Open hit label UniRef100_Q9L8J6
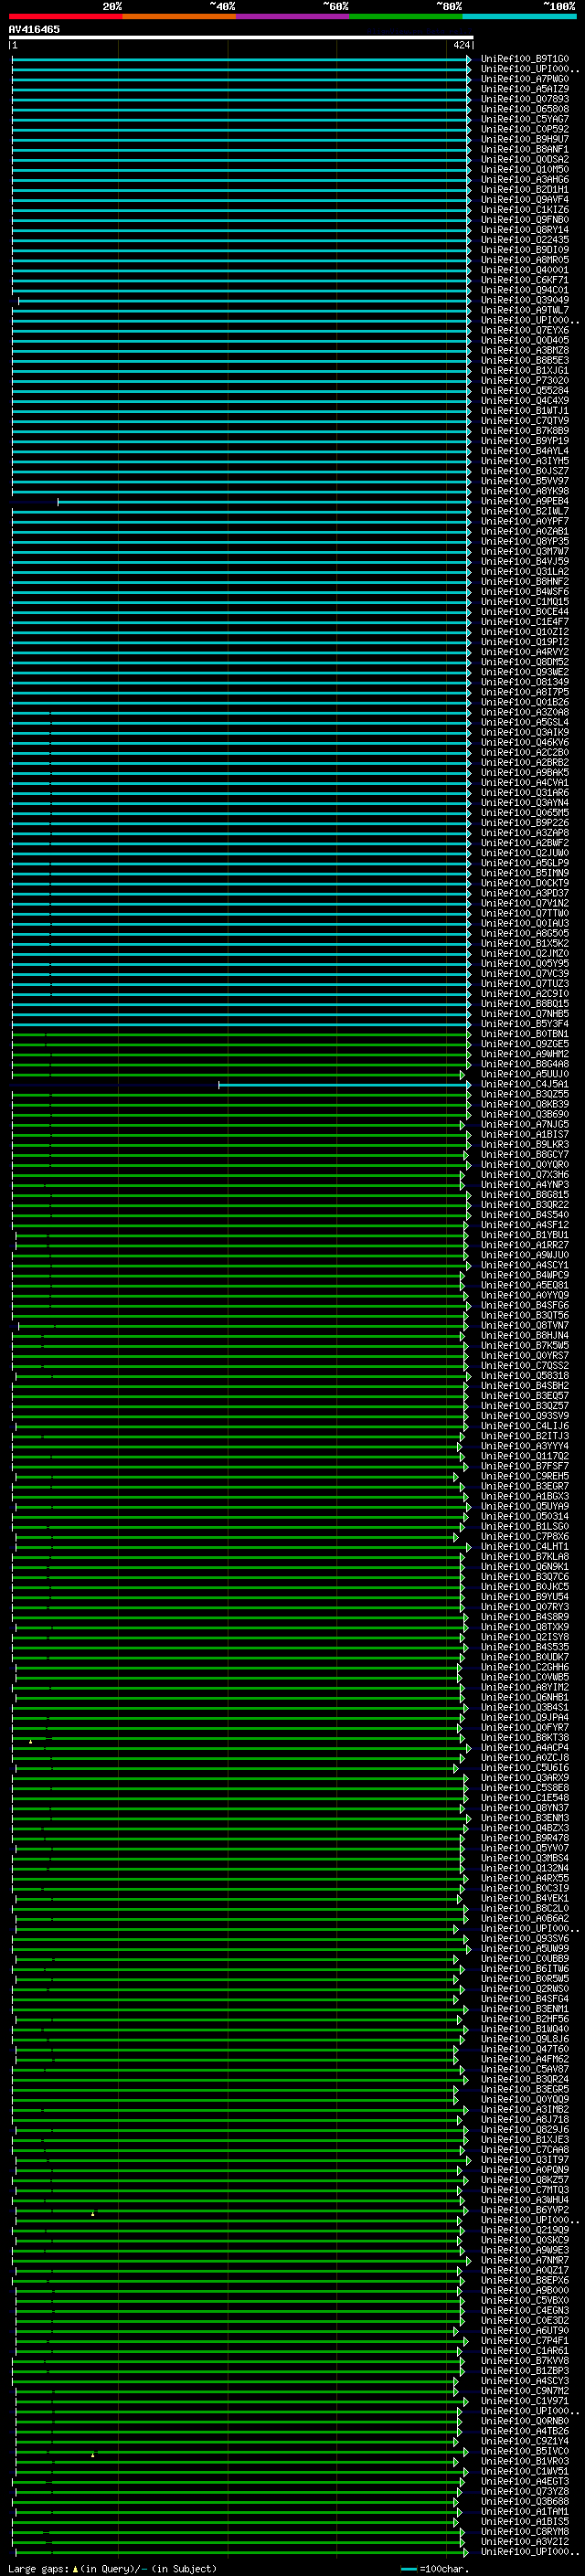This screenshot has height=2576, width=585. click(525, 2038)
